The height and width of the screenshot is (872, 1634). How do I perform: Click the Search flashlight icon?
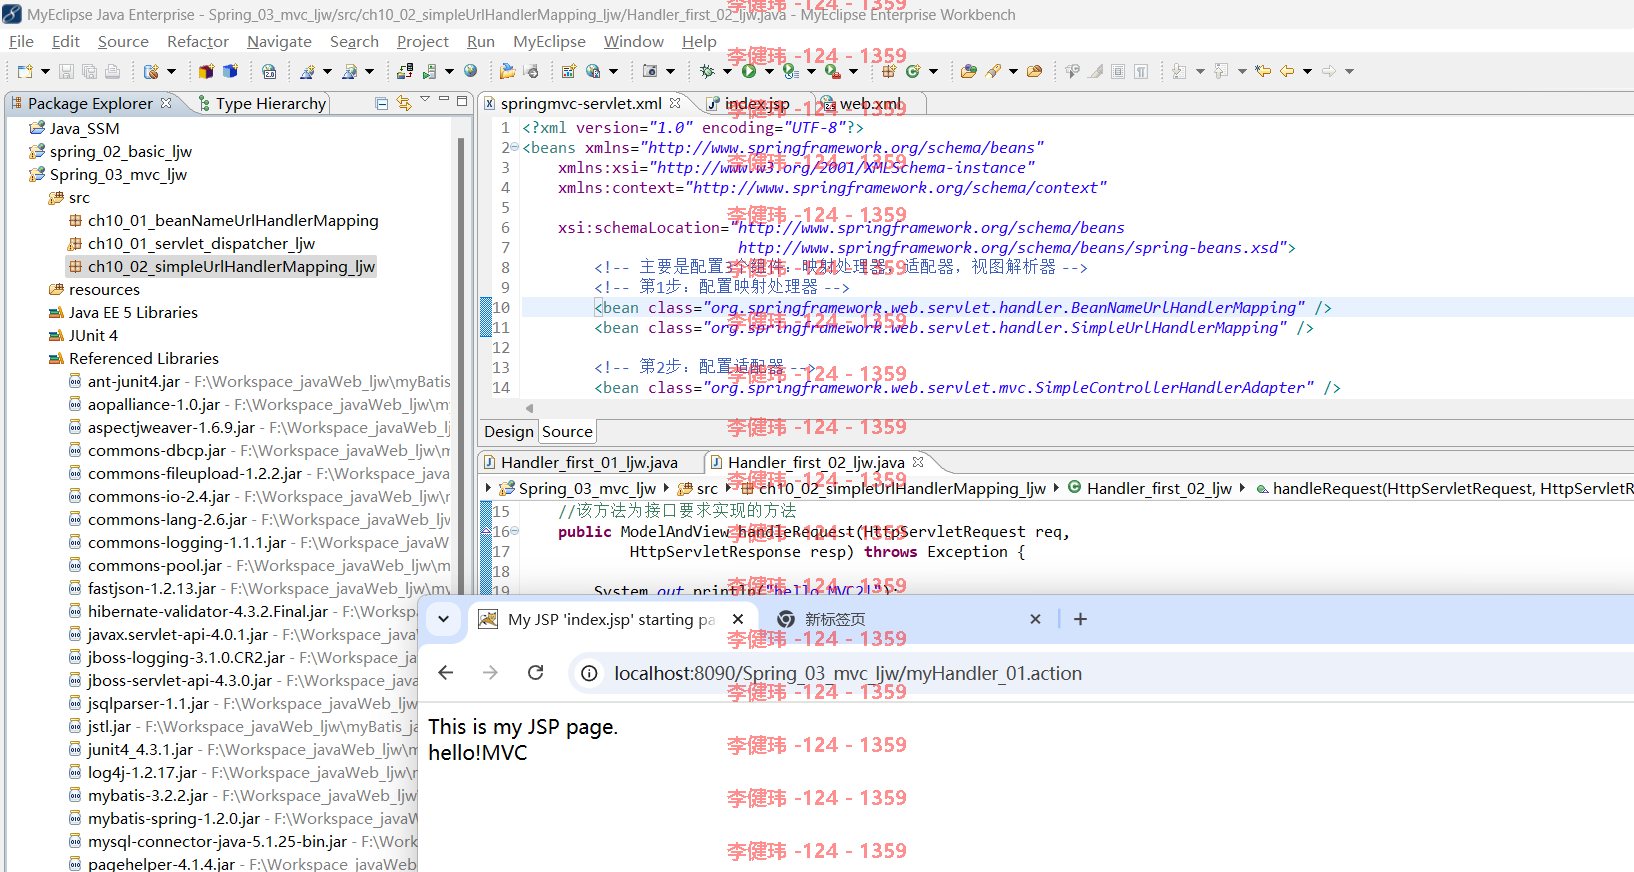point(992,71)
